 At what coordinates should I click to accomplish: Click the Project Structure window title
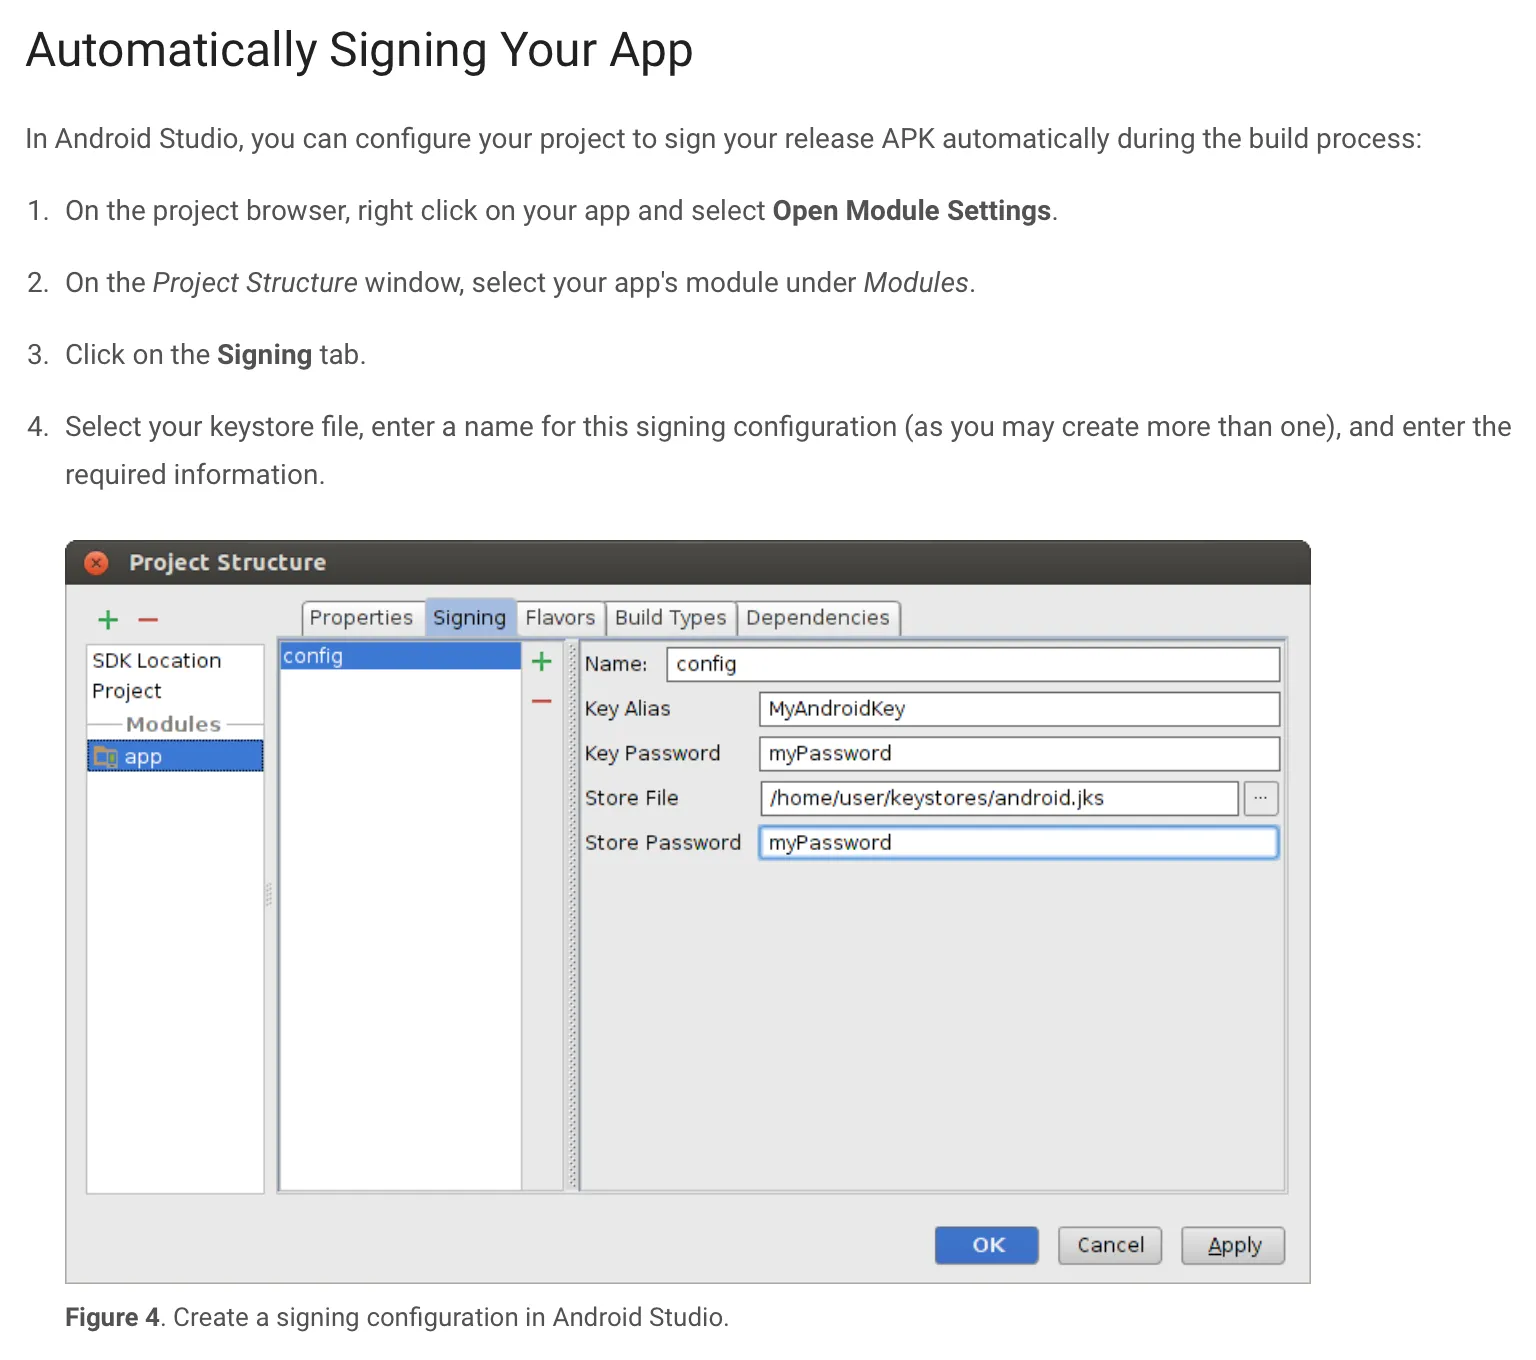pyautogui.click(x=228, y=563)
